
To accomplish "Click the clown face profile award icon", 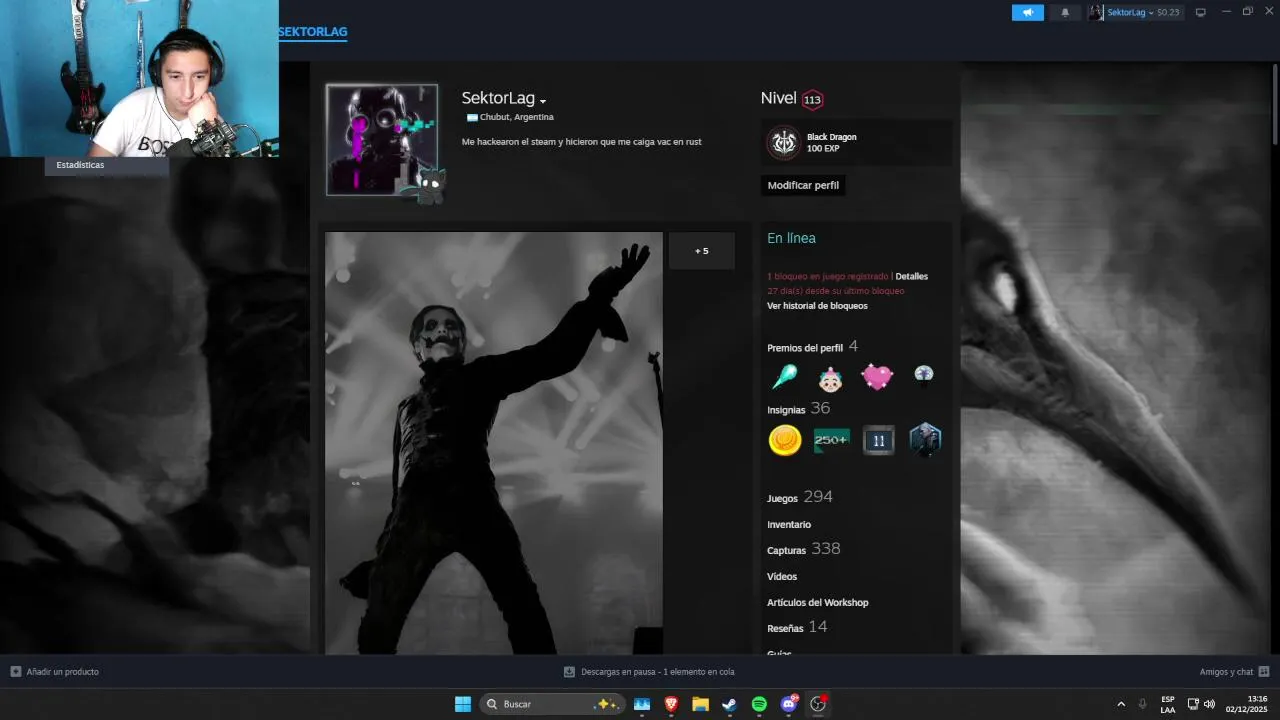I will (830, 378).
